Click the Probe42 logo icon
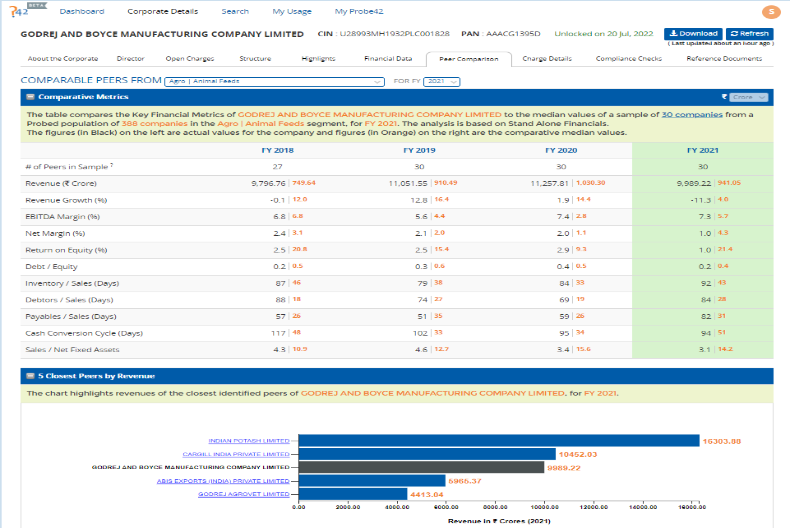This screenshot has height=528, width=790. [x=20, y=11]
